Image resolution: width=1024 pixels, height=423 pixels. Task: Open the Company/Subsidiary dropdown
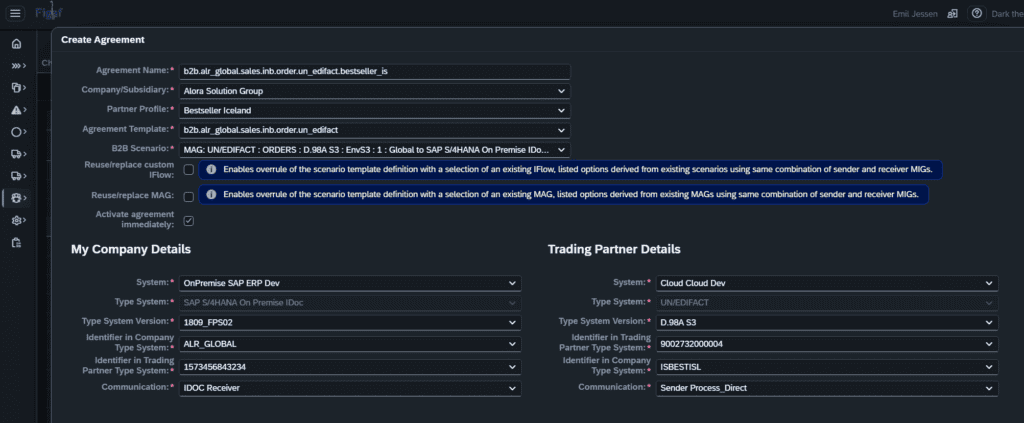[x=374, y=91]
